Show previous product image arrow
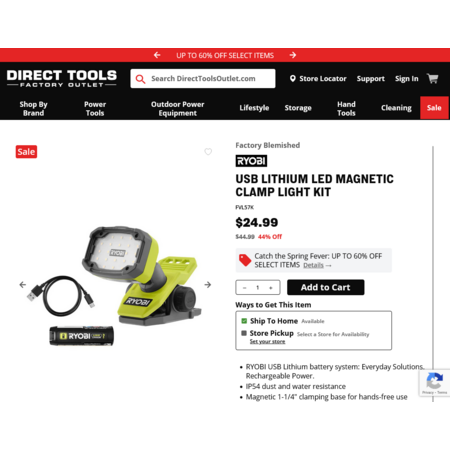Image resolution: width=450 pixels, height=450 pixels. pyautogui.click(x=23, y=284)
